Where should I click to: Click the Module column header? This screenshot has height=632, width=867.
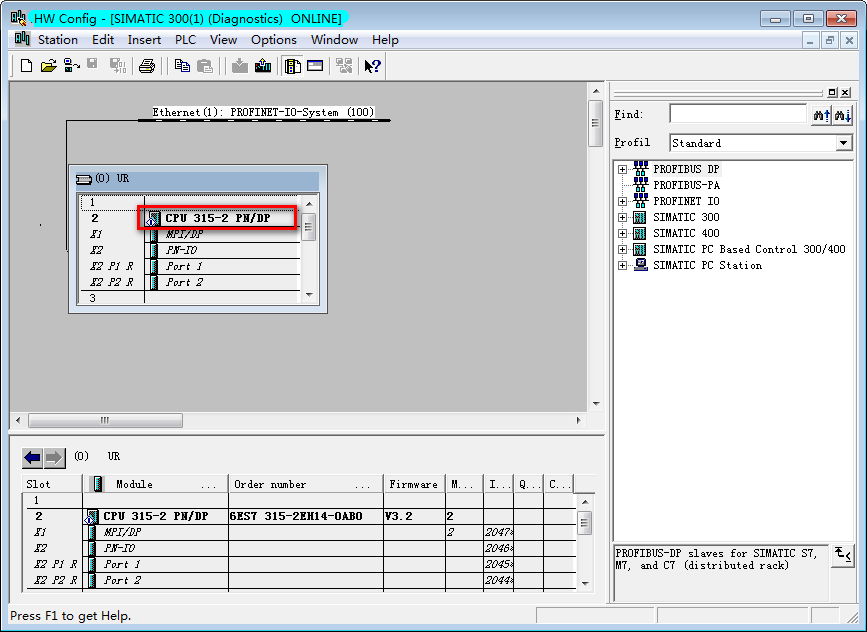pyautogui.click(x=155, y=484)
